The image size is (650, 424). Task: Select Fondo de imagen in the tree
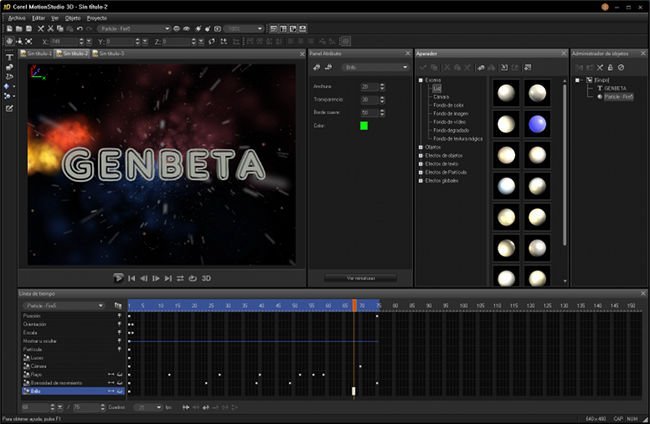451,114
